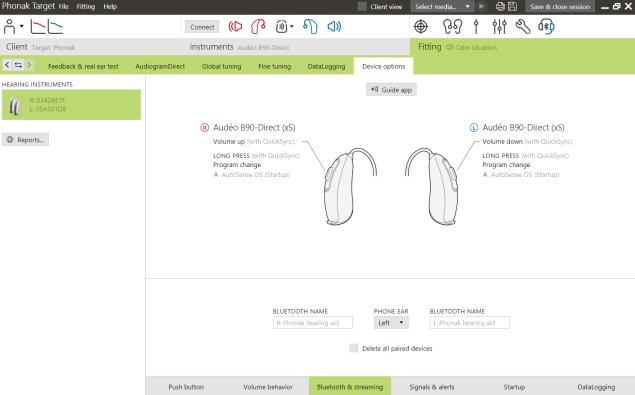
Task: Click the right hearing aid illustration
Action: (x=349, y=186)
